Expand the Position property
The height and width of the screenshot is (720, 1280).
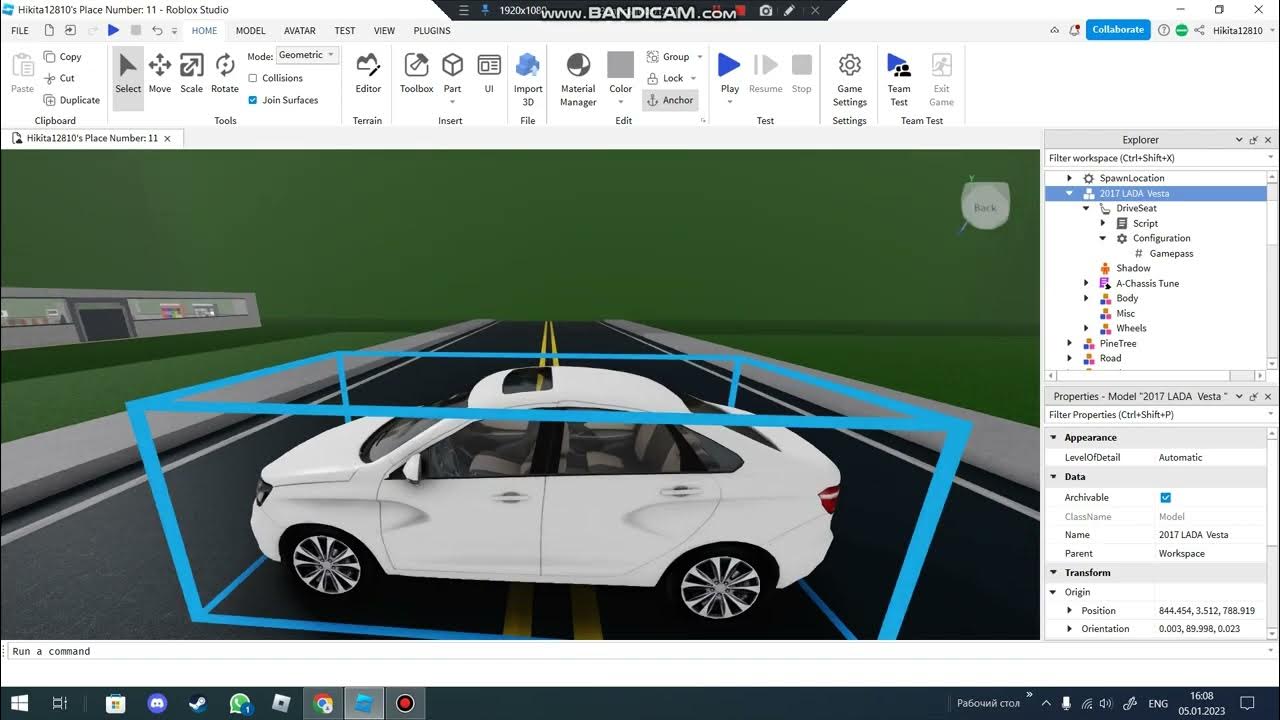[x=1070, y=610]
